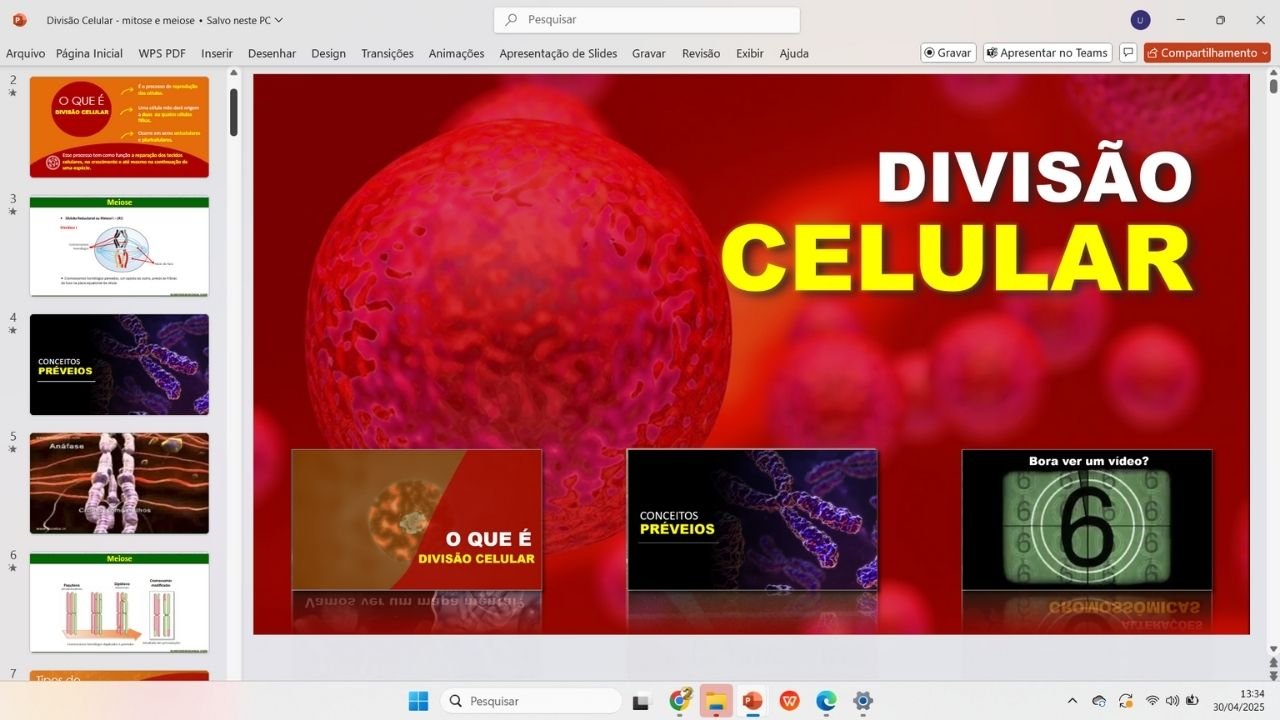
Task: Expand the Compartilhamento dropdown arrow
Action: (x=1264, y=53)
